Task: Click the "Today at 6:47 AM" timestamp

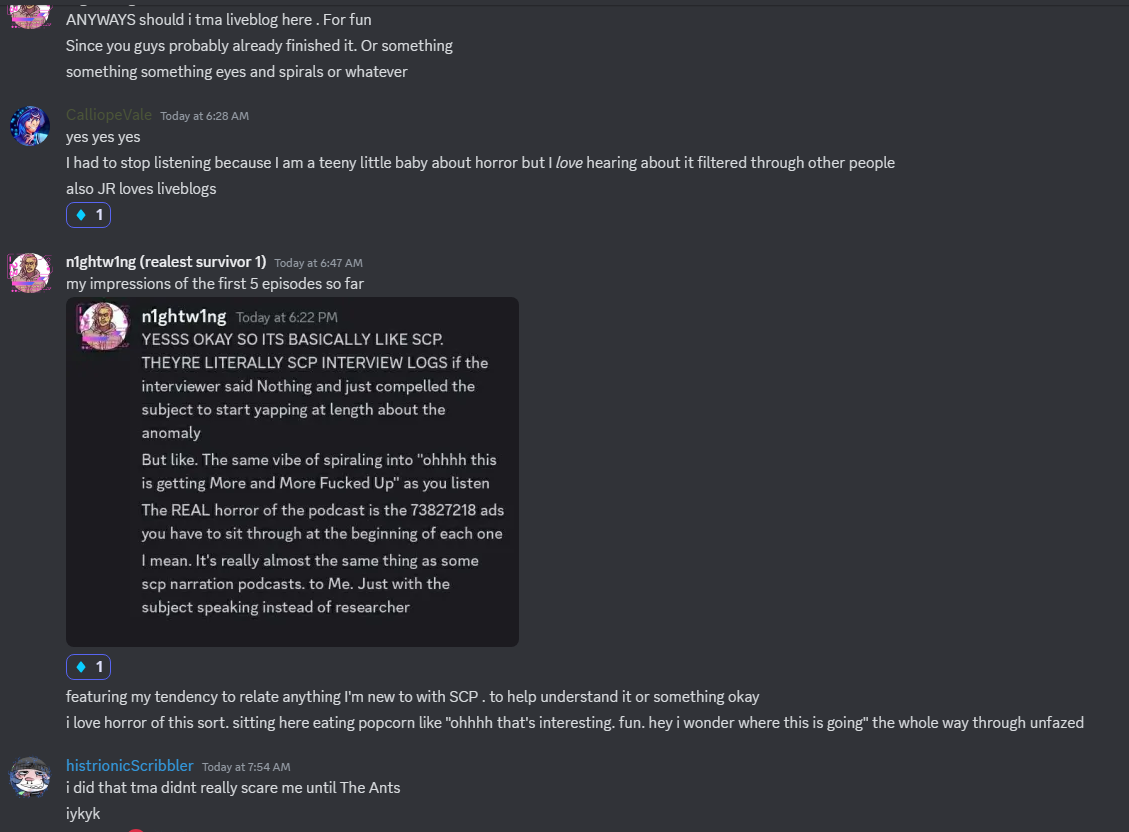Action: pos(318,263)
